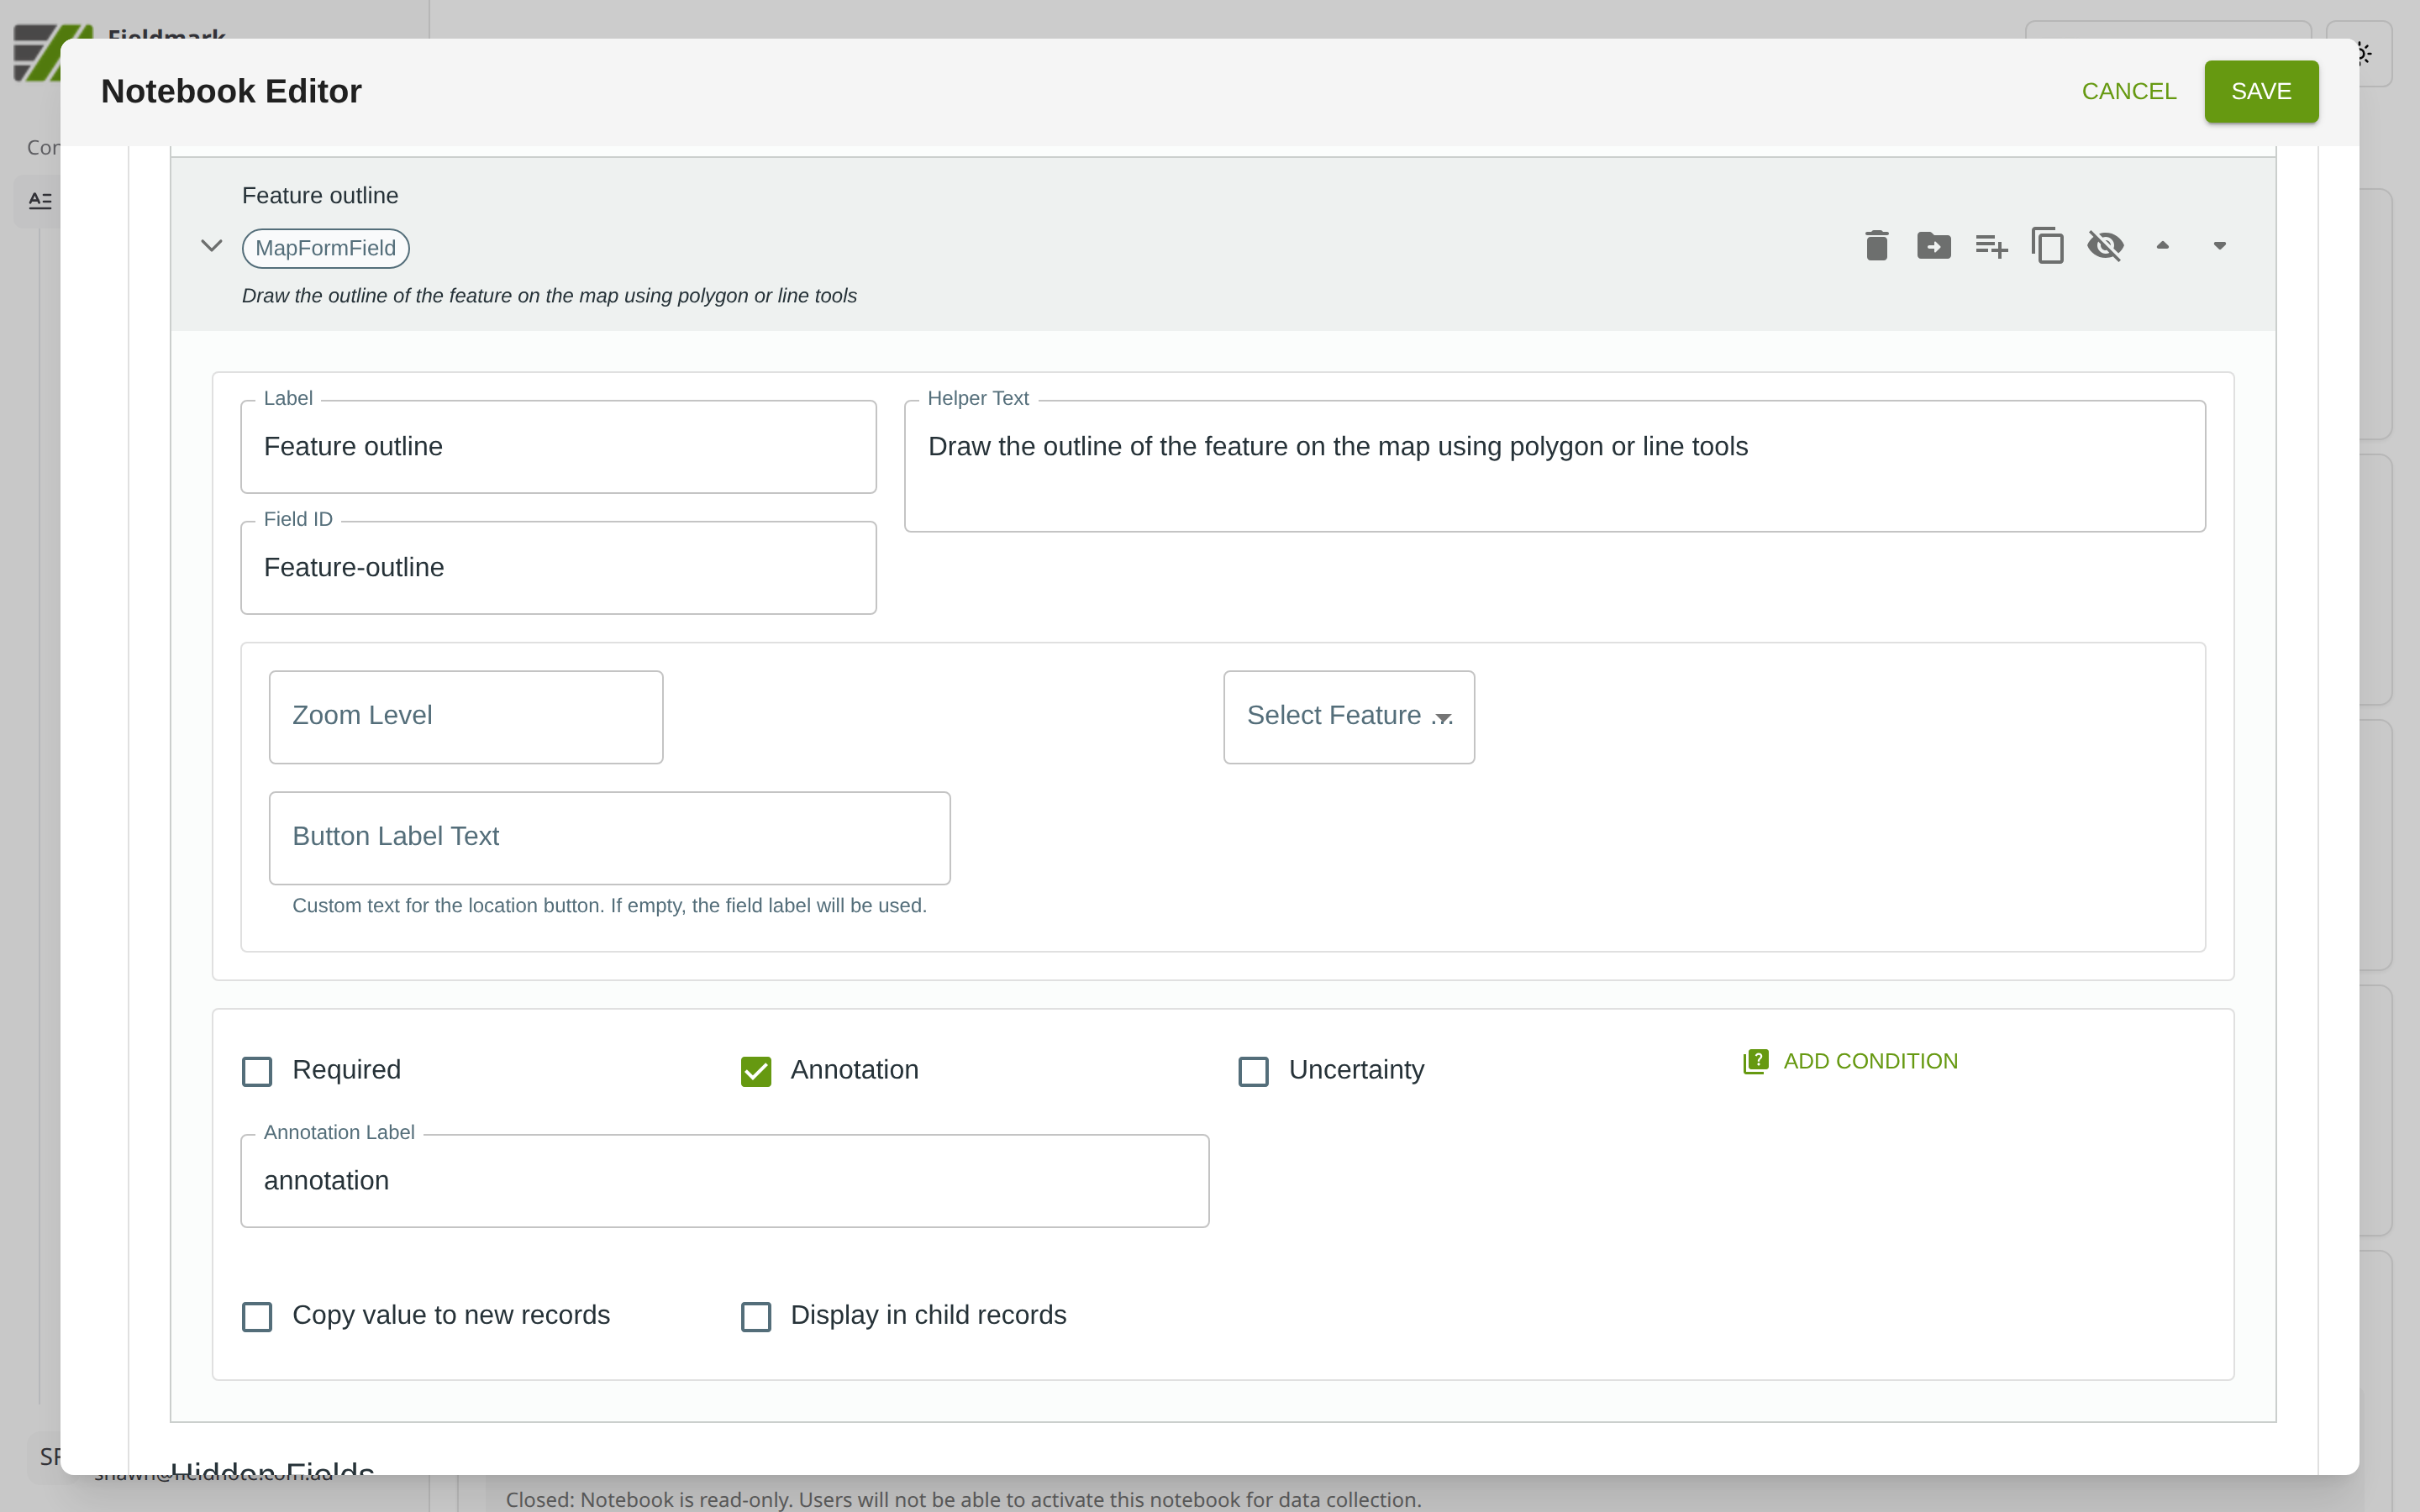Focus the Button Label Text field
Image resolution: width=2420 pixels, height=1512 pixels.
pyautogui.click(x=609, y=838)
